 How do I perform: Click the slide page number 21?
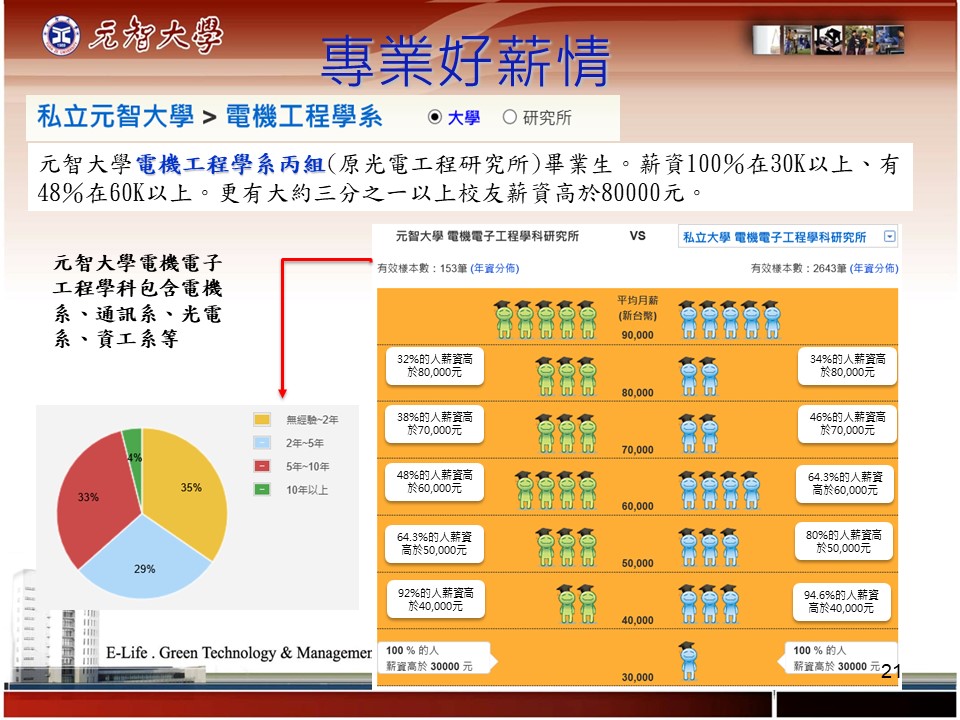(x=891, y=672)
